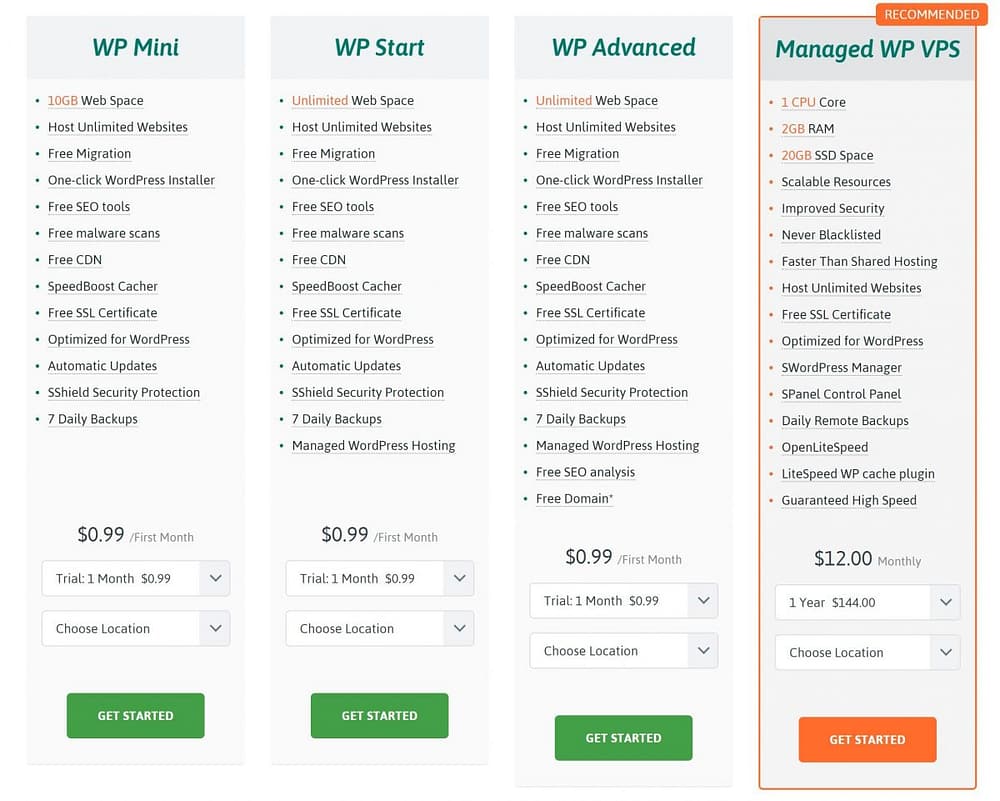Viewport: 1000px width, 801px height.
Task: Click OpenLiteSpeed feature in VPS plan
Action: click(x=825, y=448)
